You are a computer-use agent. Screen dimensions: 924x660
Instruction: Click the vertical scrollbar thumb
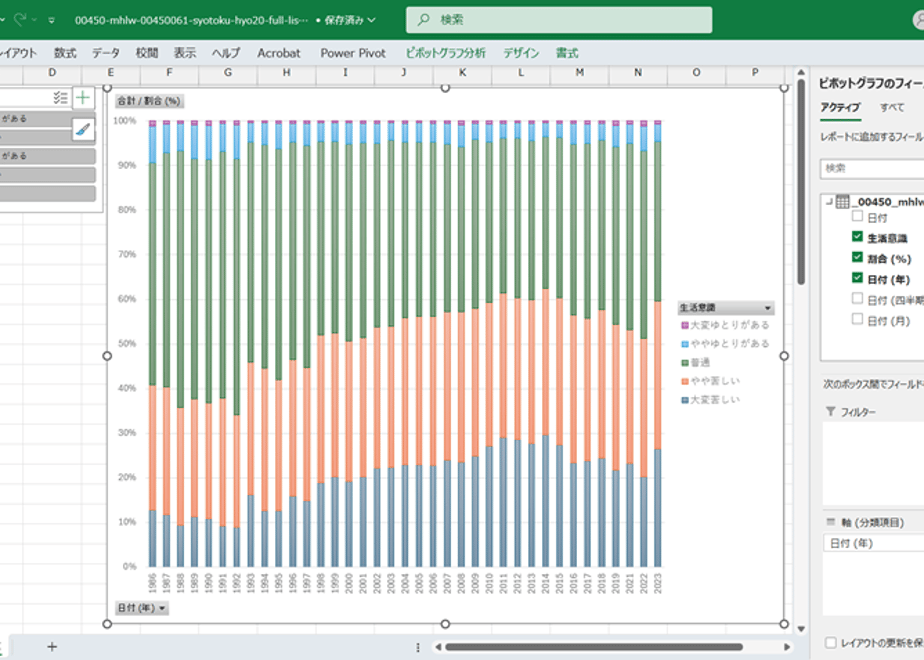click(x=801, y=183)
